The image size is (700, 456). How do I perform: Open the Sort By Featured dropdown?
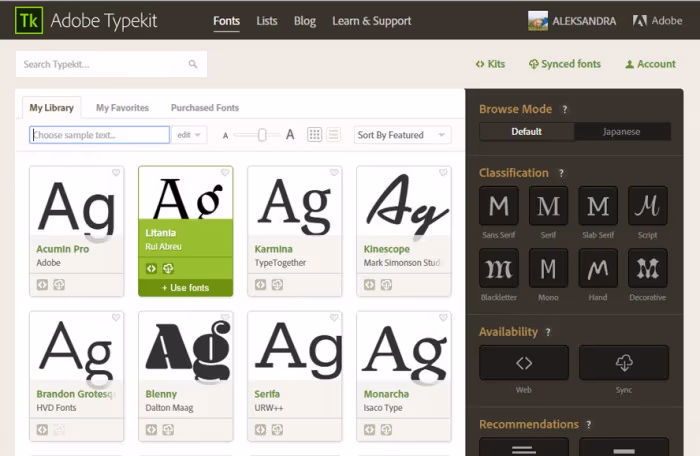pyautogui.click(x=402, y=135)
